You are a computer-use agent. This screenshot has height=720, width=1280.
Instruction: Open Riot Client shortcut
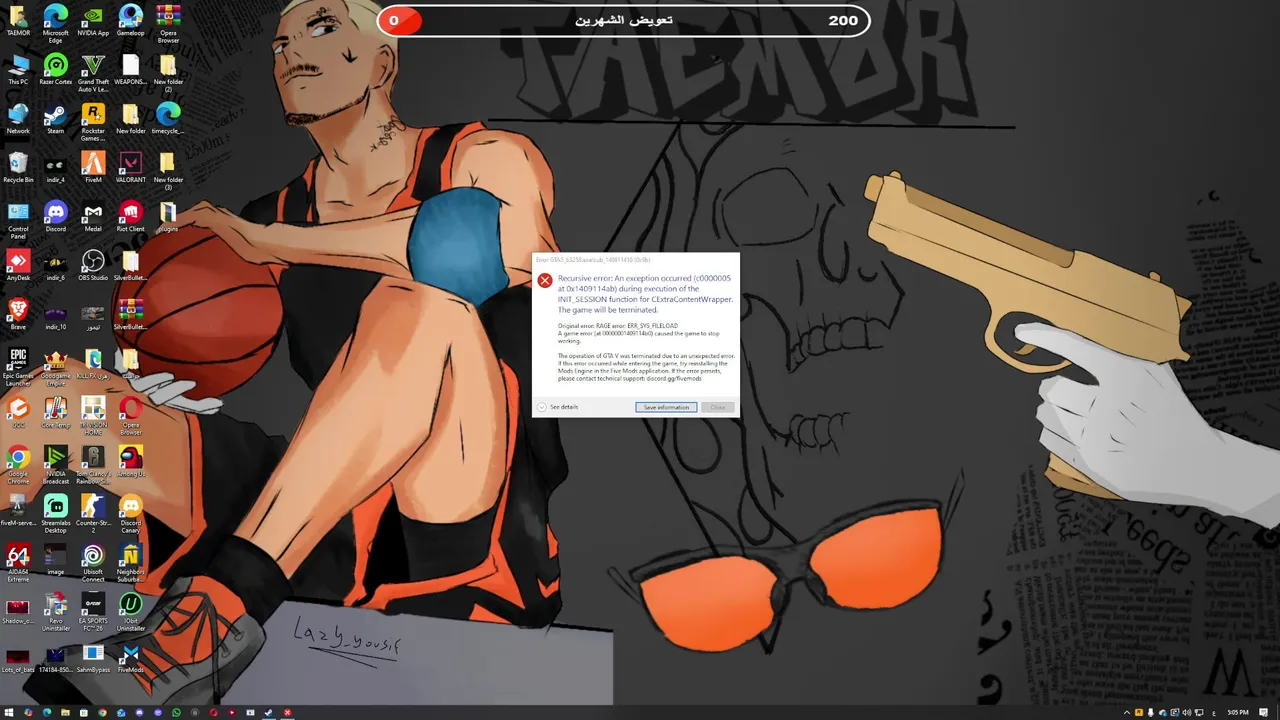(131, 216)
